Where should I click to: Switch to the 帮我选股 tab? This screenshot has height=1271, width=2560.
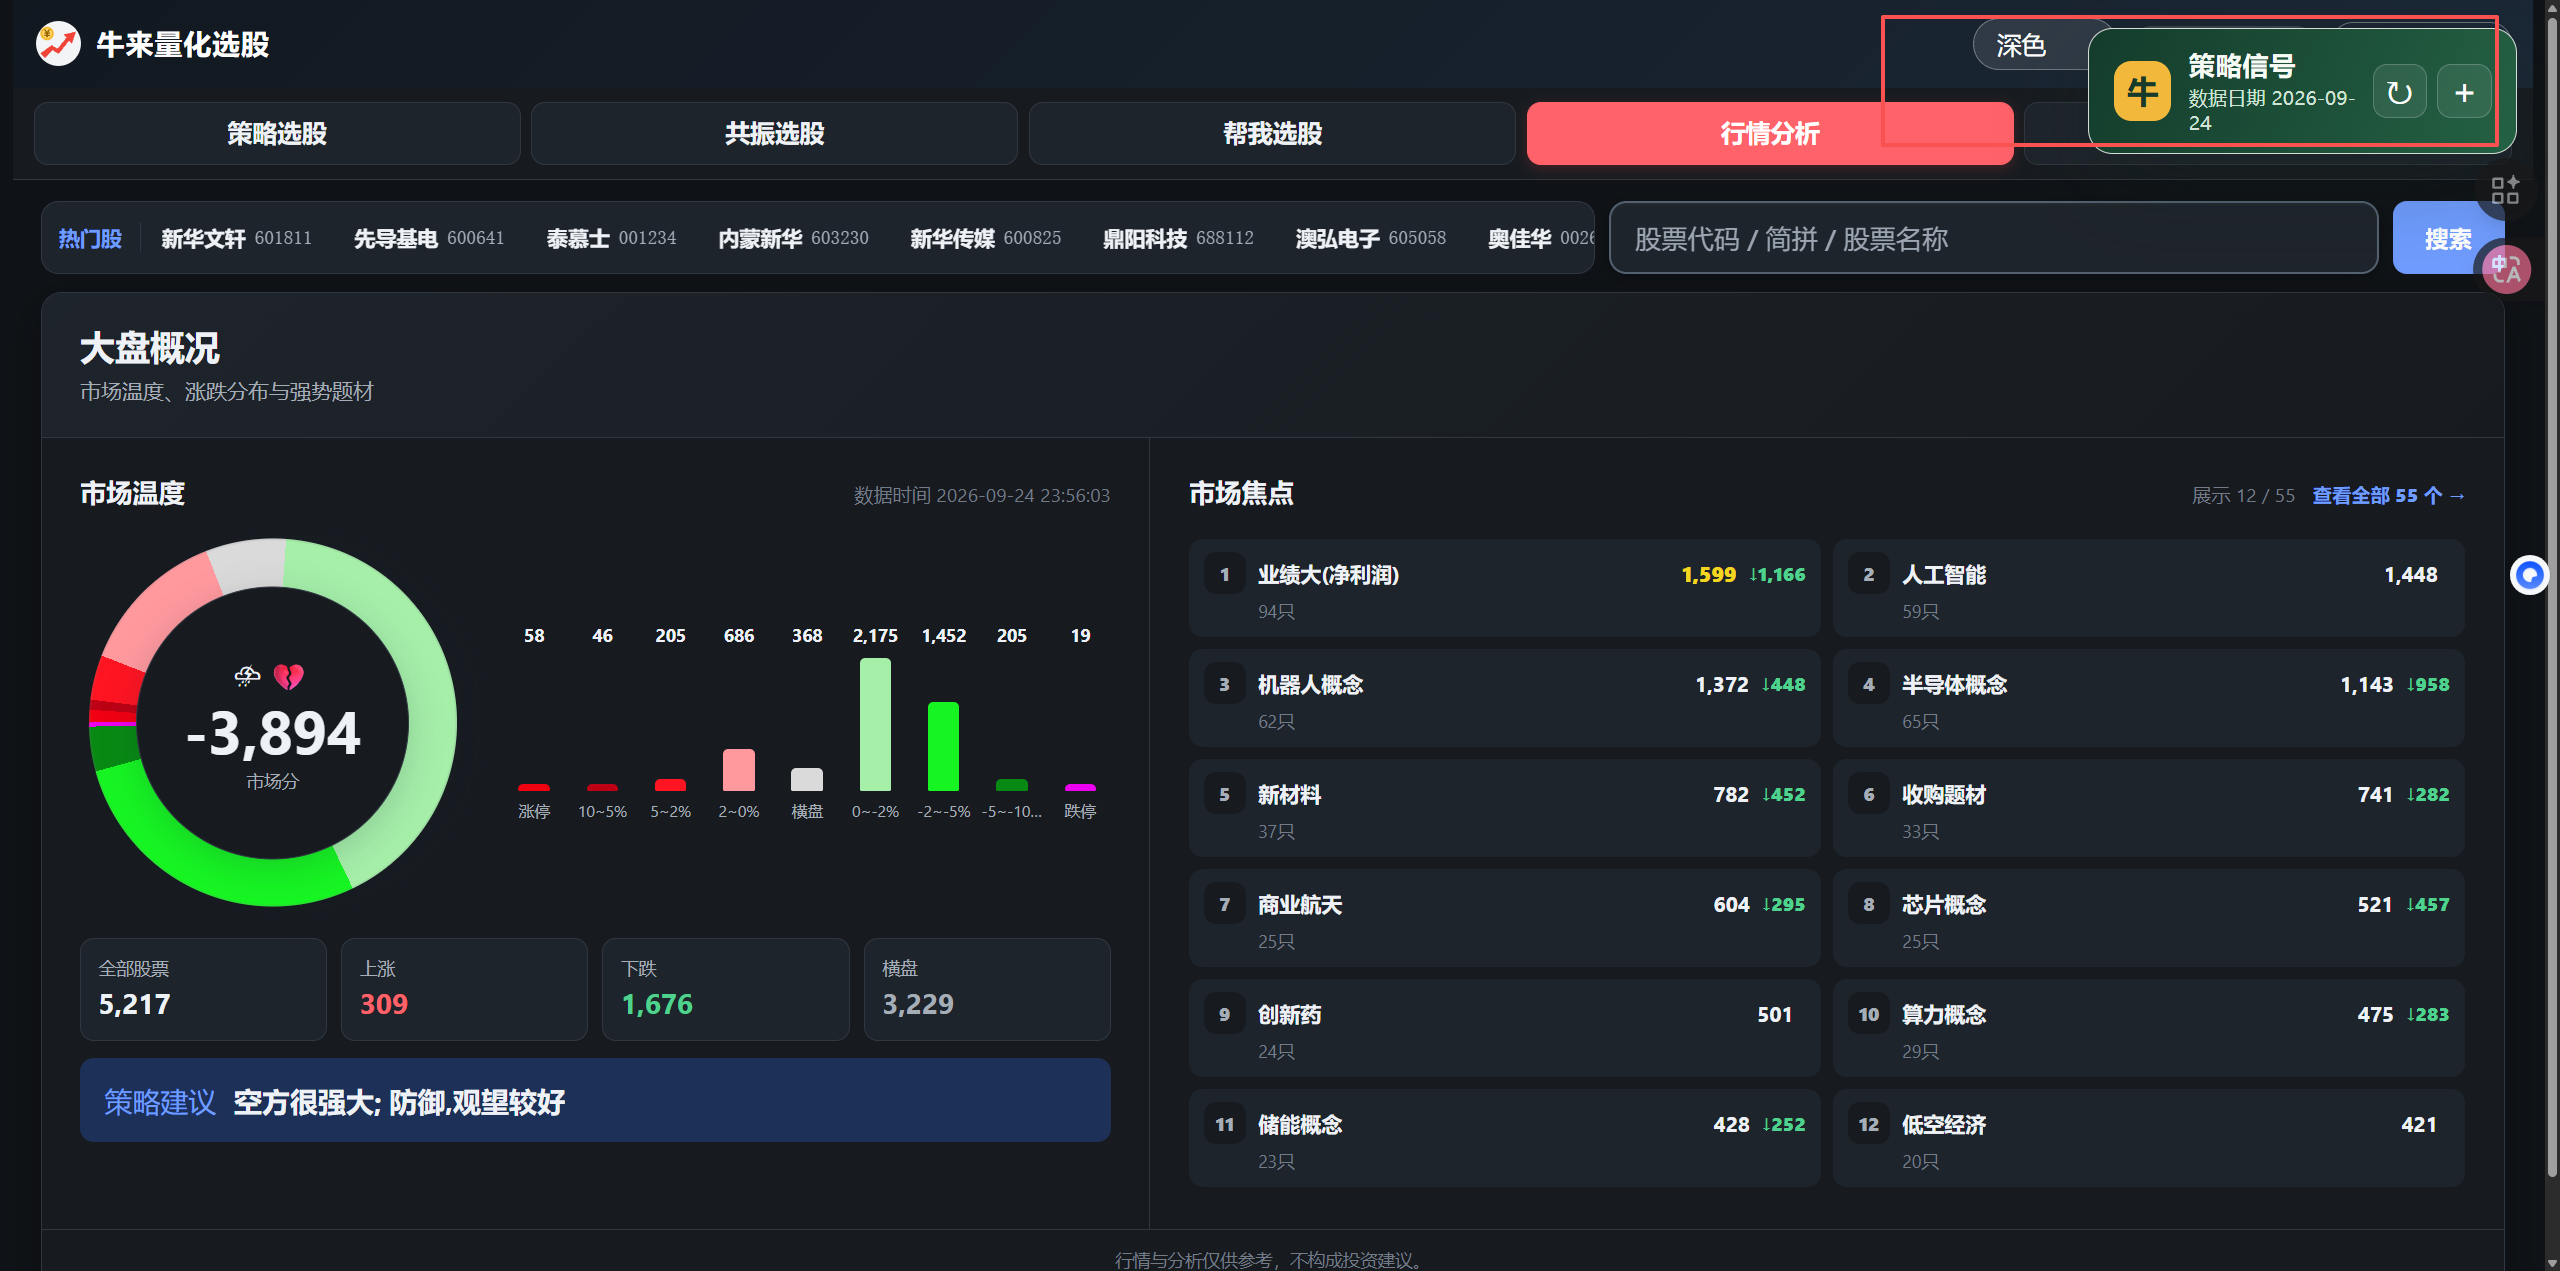(1272, 133)
